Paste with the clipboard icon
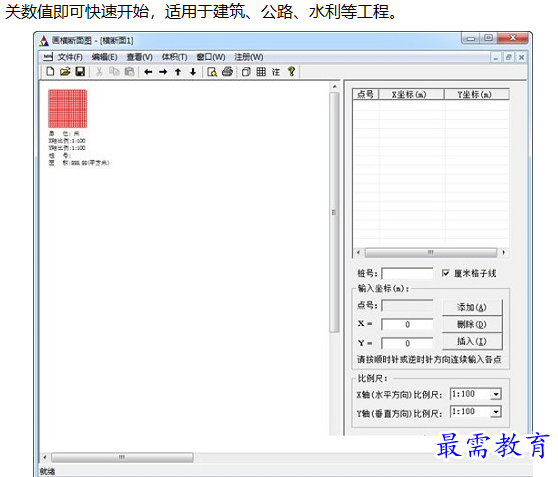The width and height of the screenshot is (558, 477). (129, 72)
